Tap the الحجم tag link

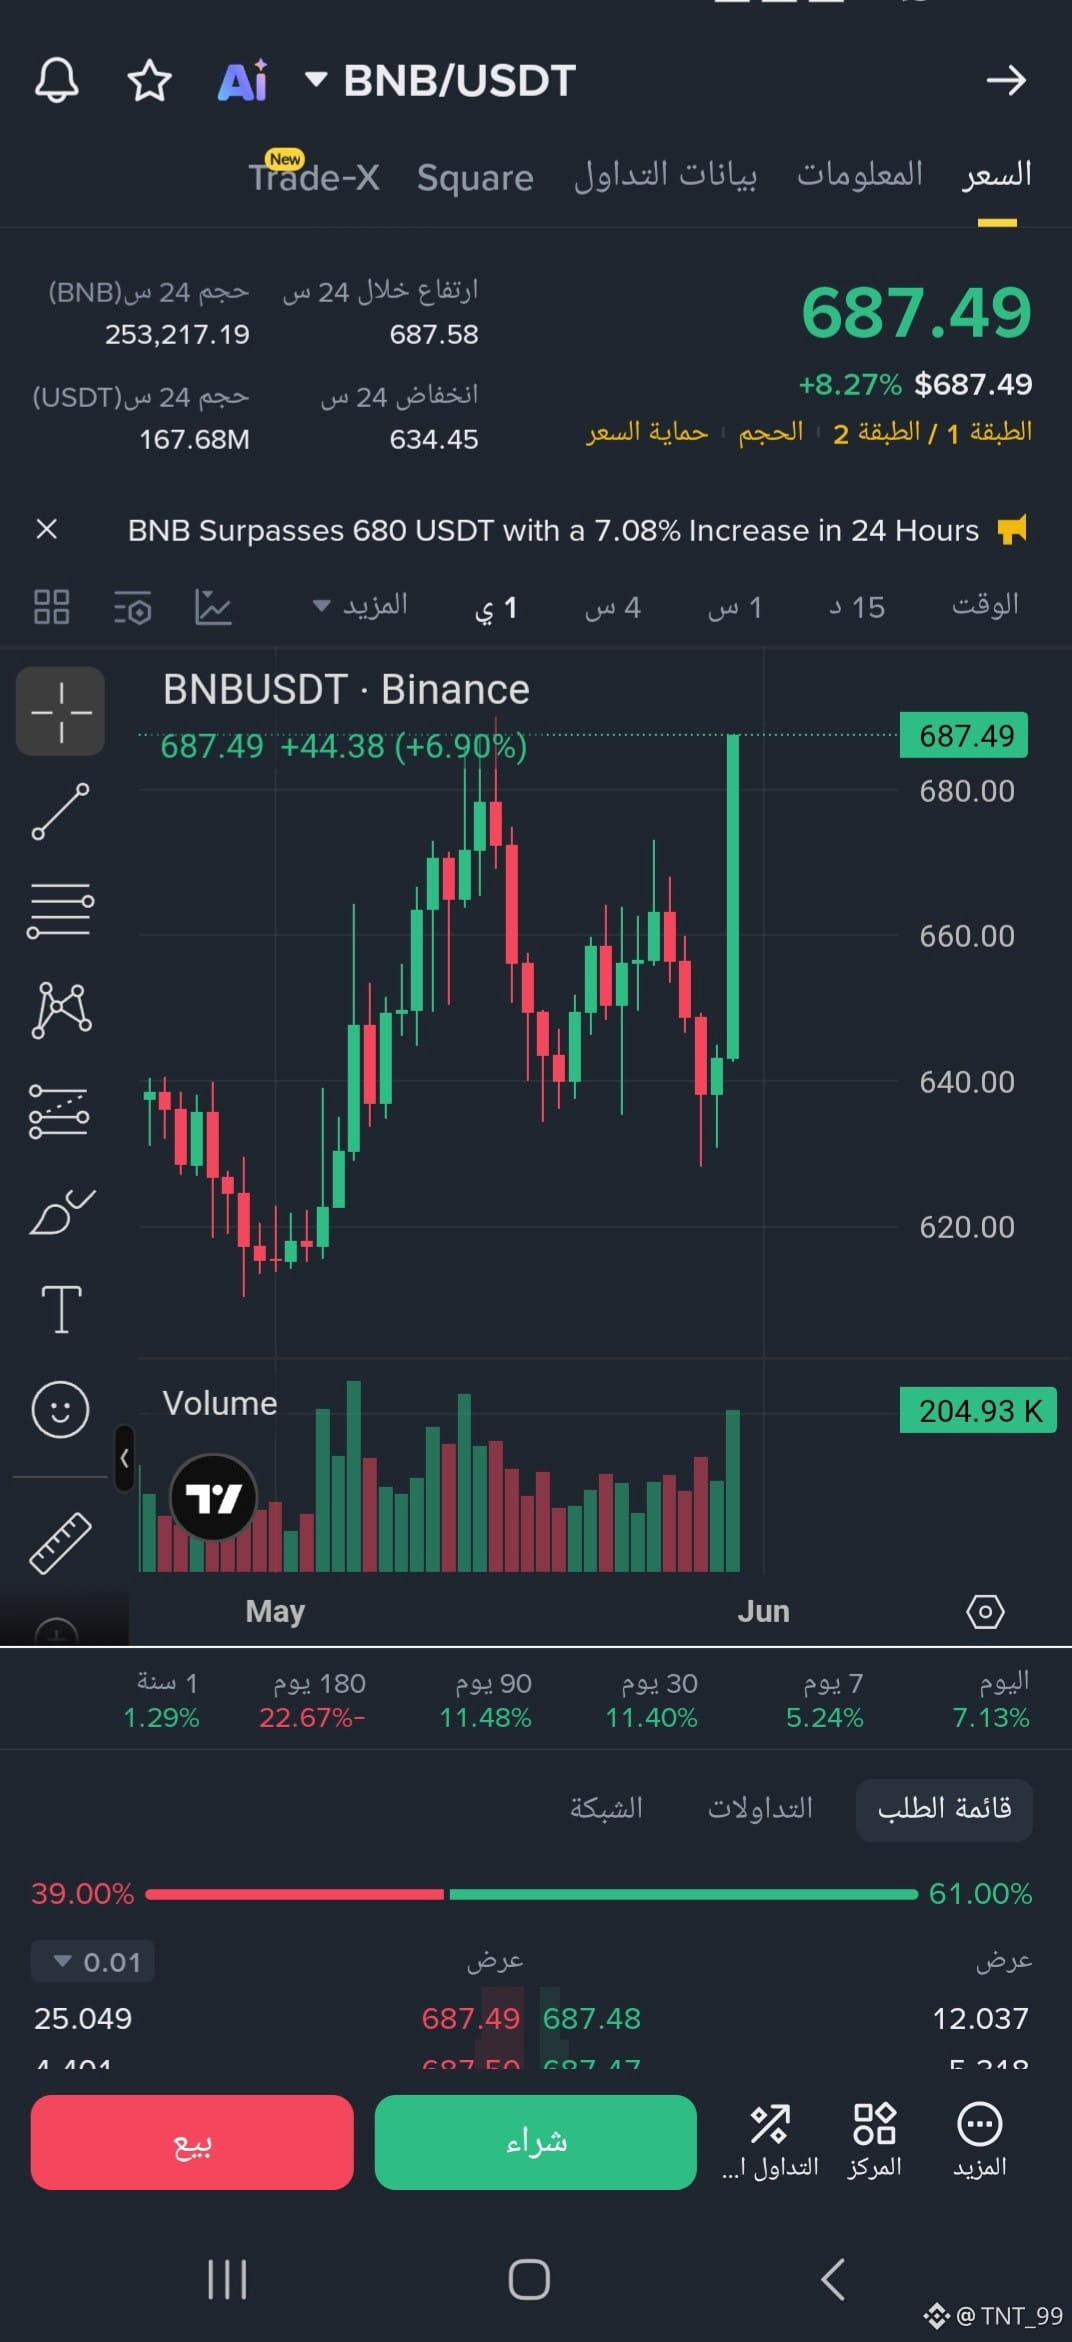[x=771, y=432]
